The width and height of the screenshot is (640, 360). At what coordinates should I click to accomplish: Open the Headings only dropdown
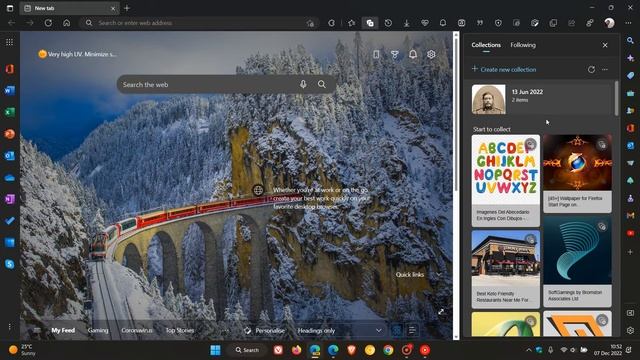click(x=339, y=330)
